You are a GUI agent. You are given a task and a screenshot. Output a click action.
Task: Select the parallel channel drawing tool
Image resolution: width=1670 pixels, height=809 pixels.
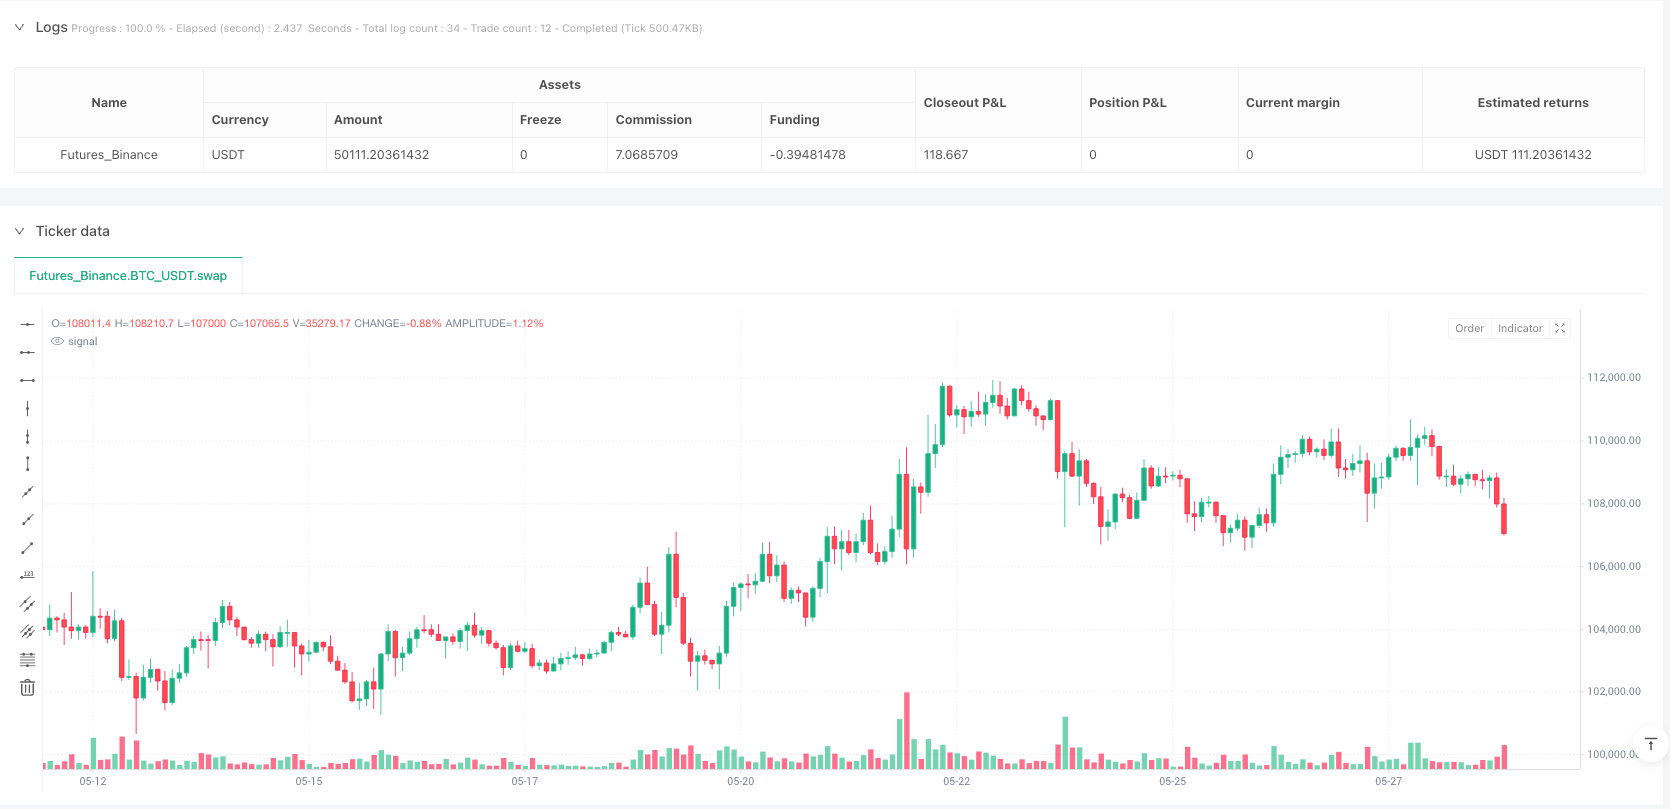27,603
